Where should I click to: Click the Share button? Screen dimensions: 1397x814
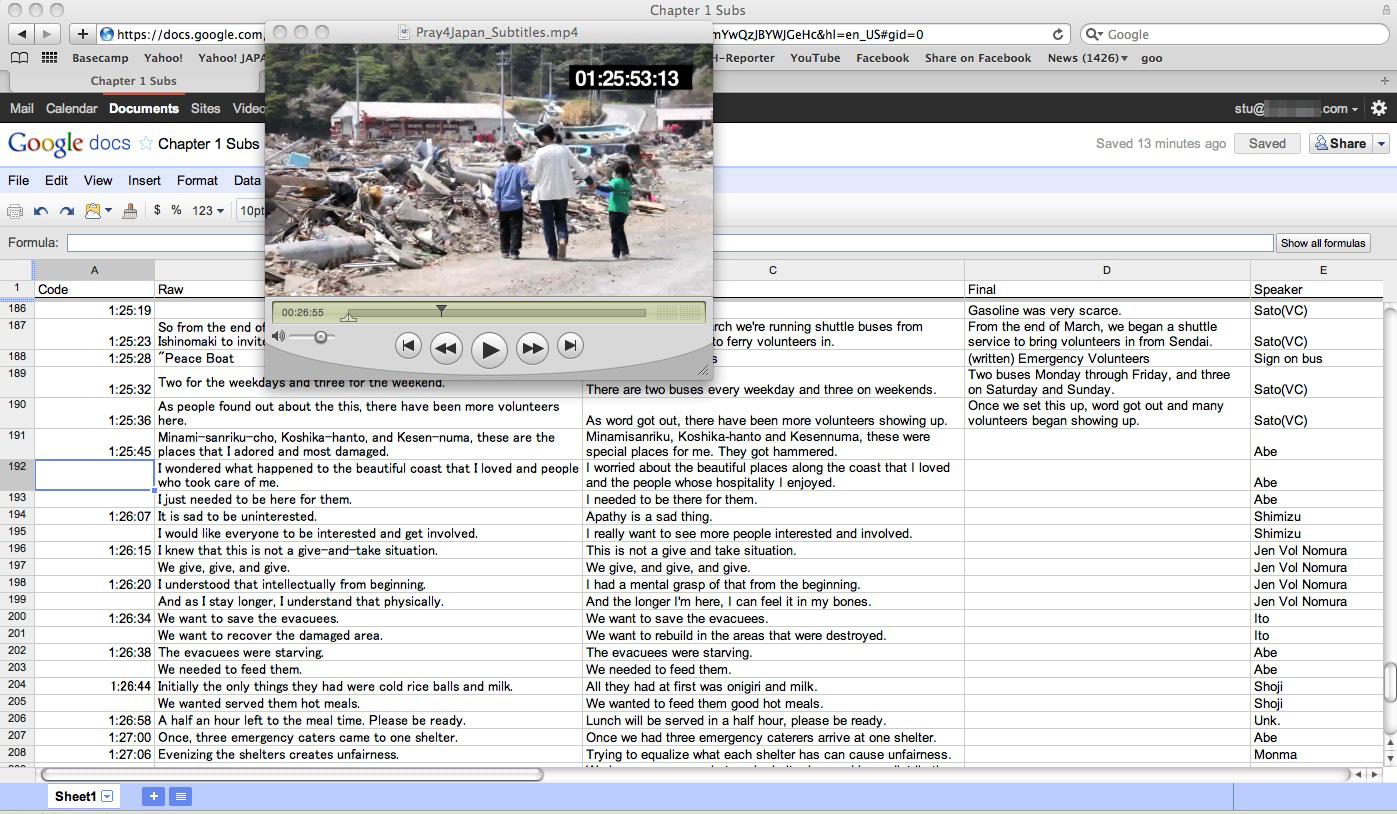click(1340, 144)
